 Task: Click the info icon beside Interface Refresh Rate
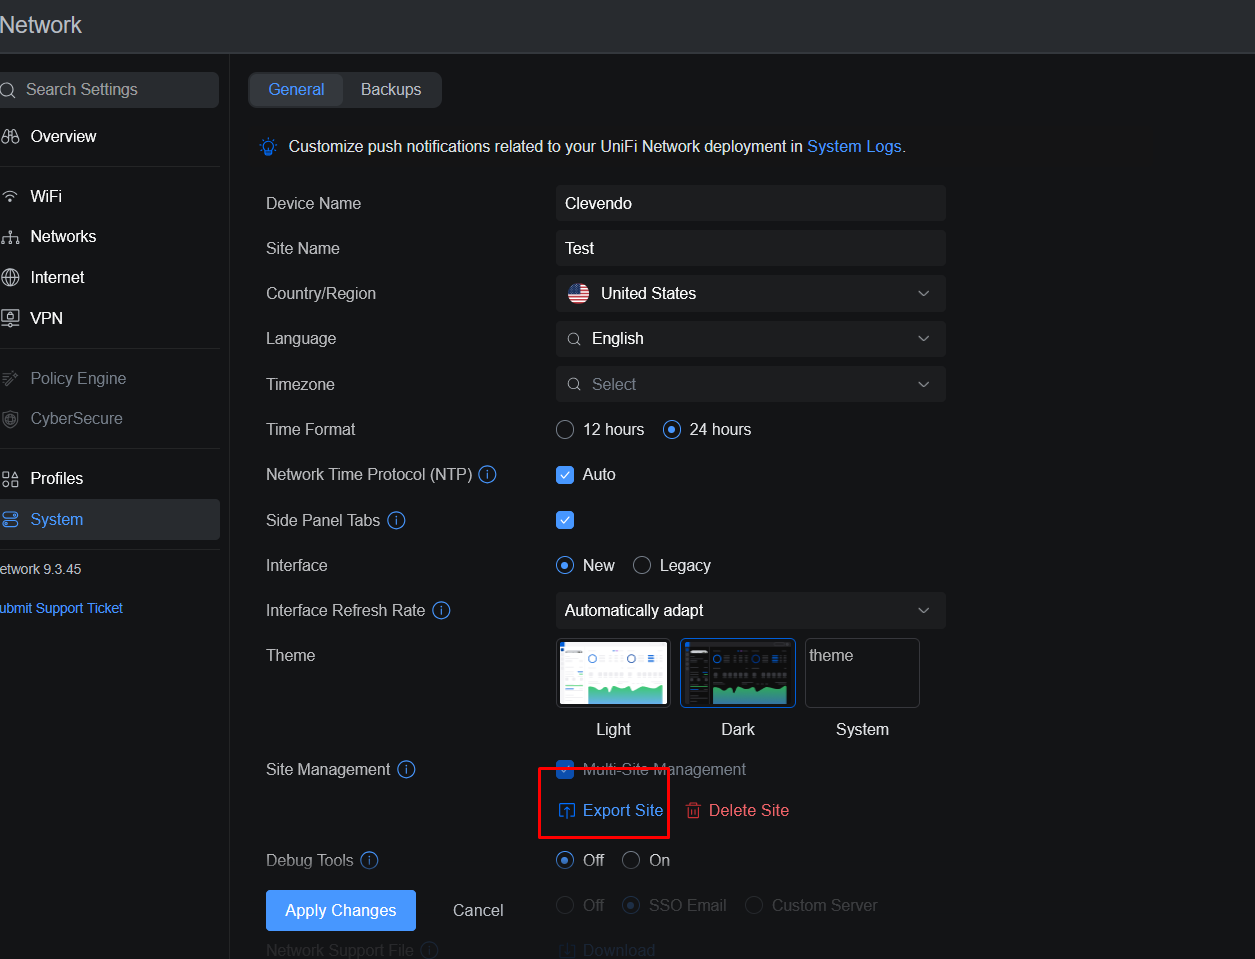441,610
